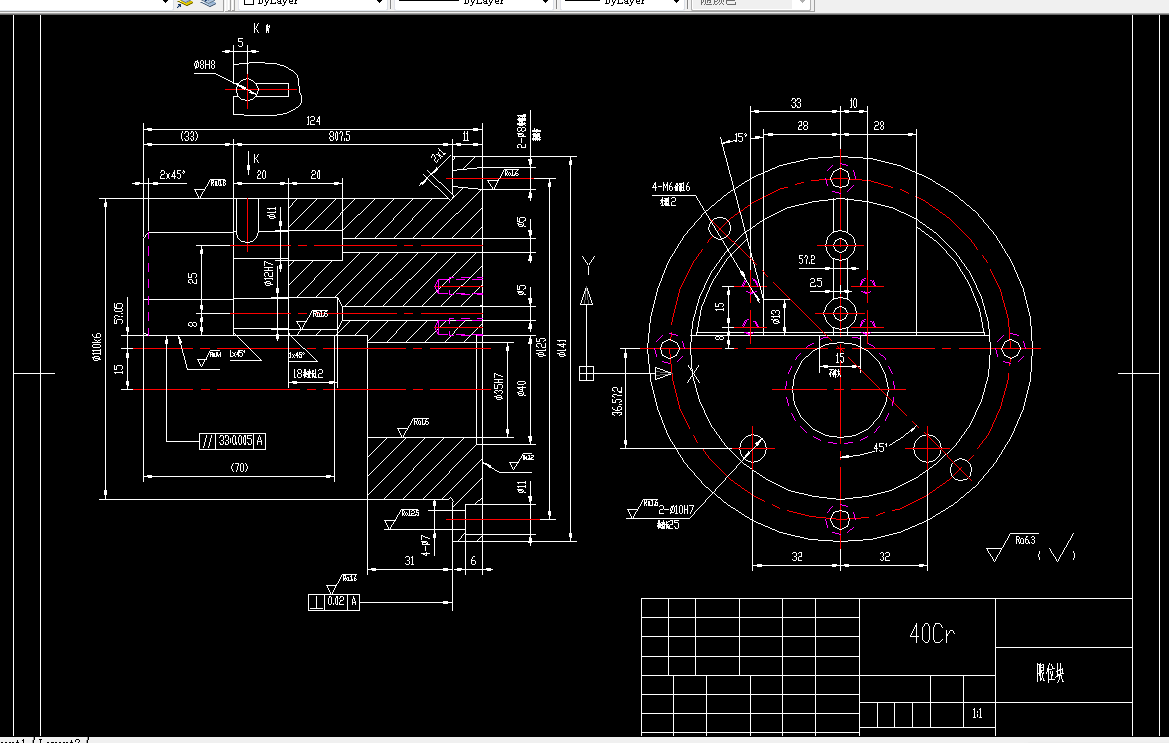The width and height of the screenshot is (1169, 743).
Task: Select the 807.5 horizontal dimension
Action: pyautogui.click(x=339, y=136)
